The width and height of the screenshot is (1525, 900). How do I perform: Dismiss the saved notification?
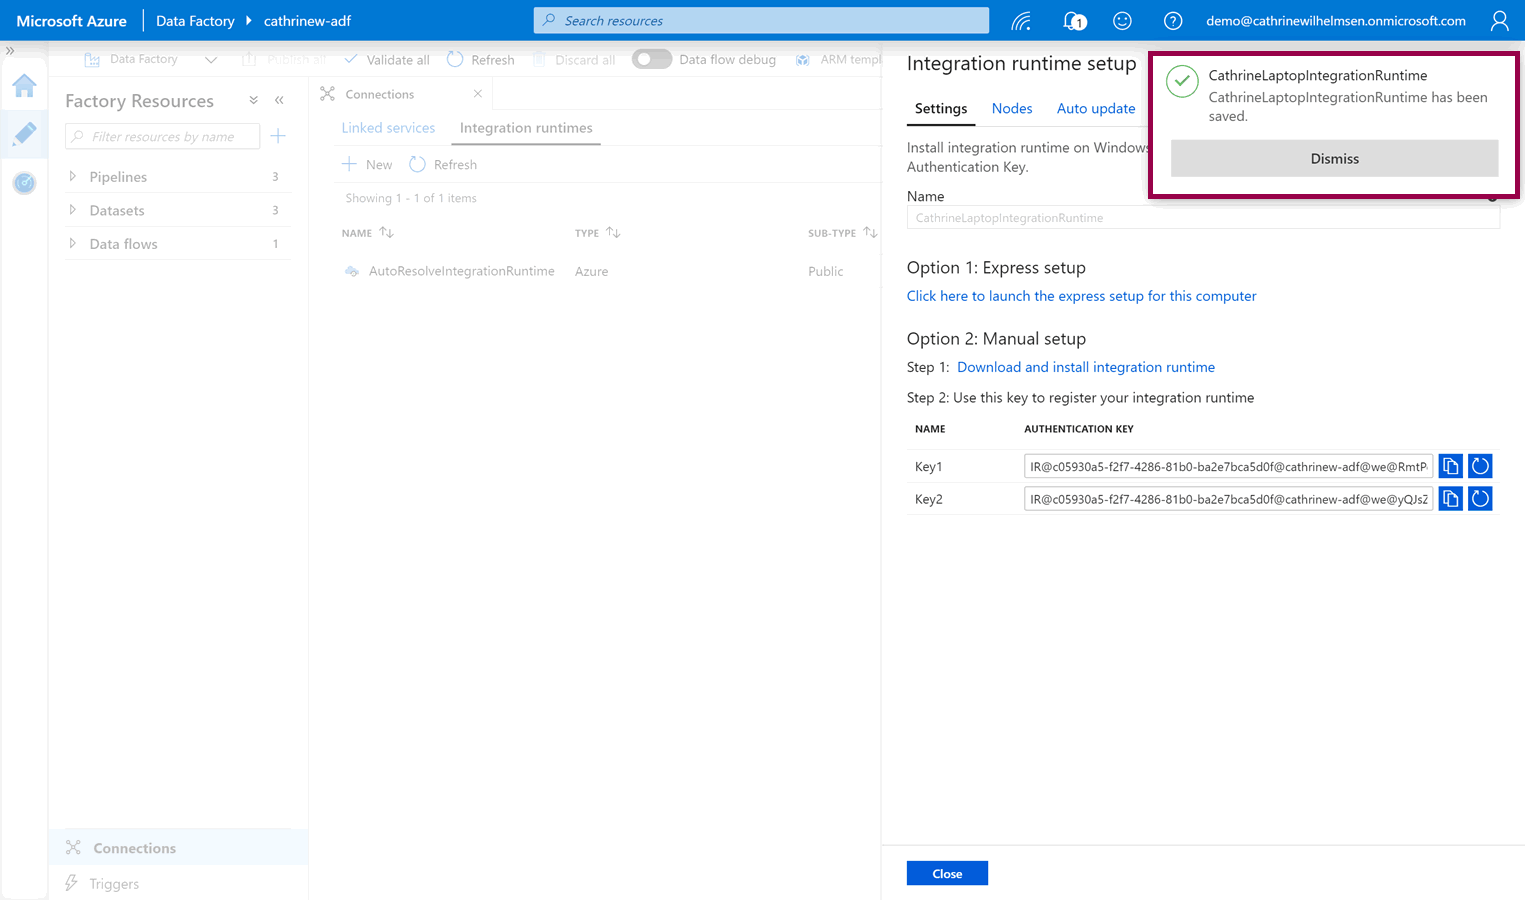(x=1334, y=159)
